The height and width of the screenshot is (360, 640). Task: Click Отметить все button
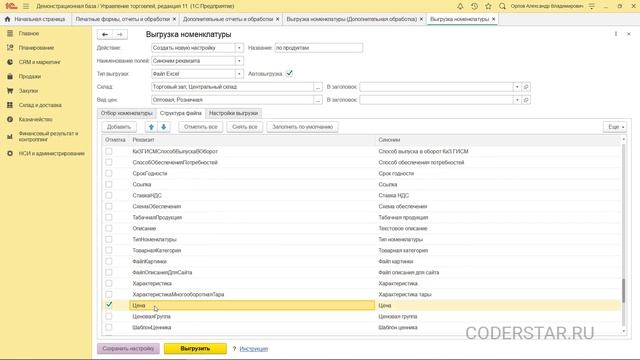[200, 127]
